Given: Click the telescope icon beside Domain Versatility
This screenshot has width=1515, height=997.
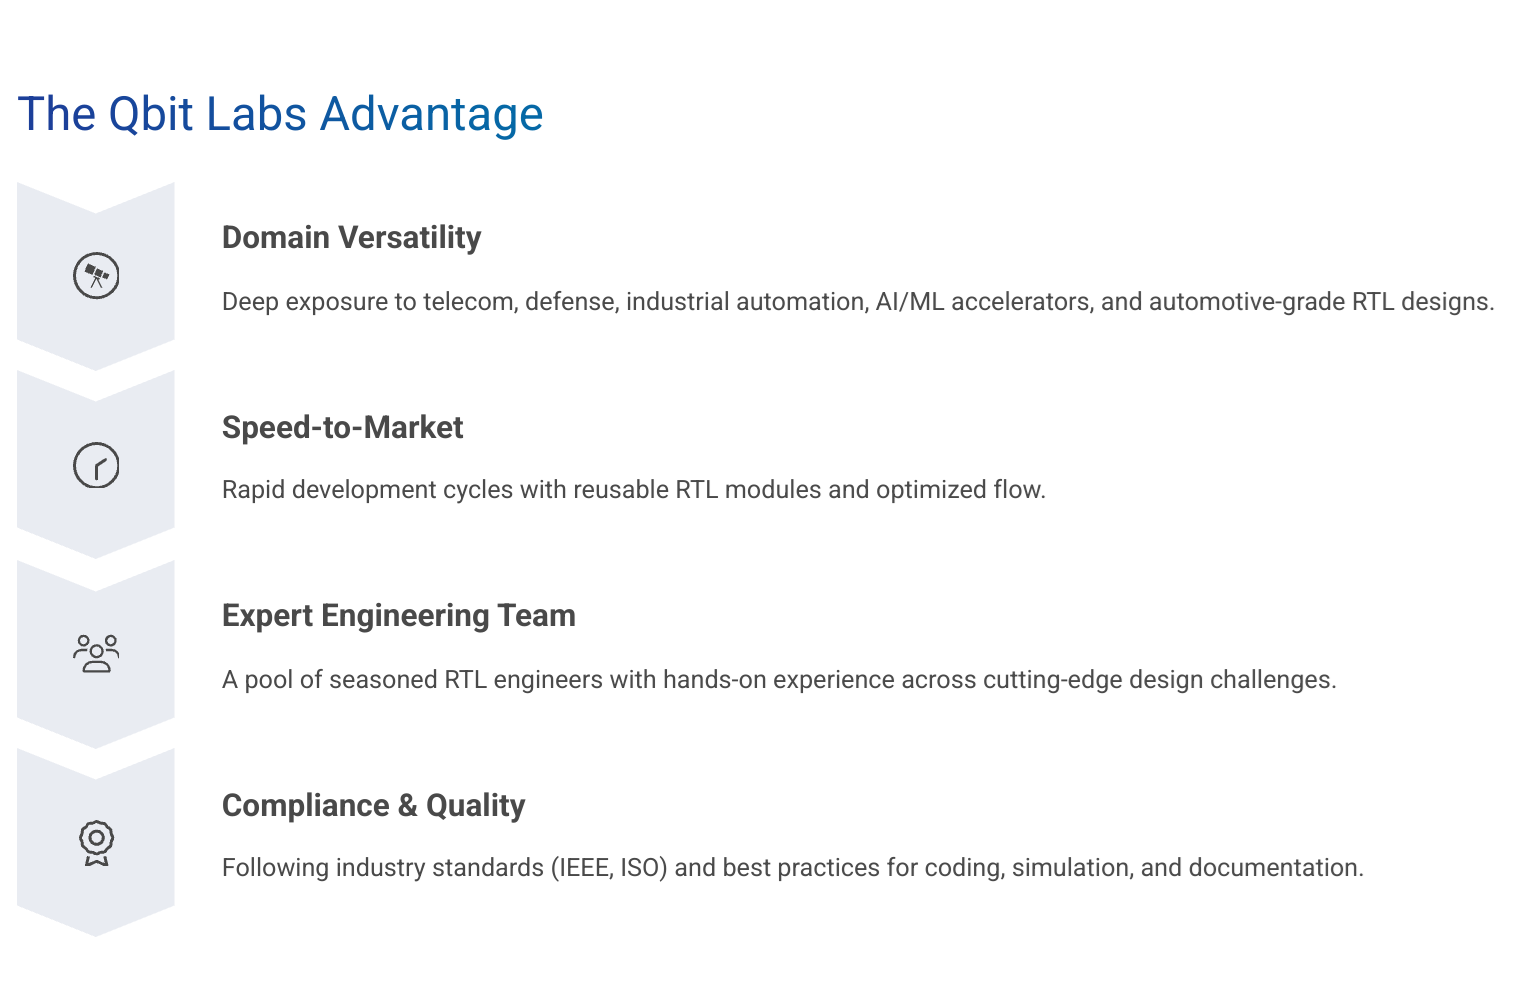Looking at the screenshot, I should point(96,276).
